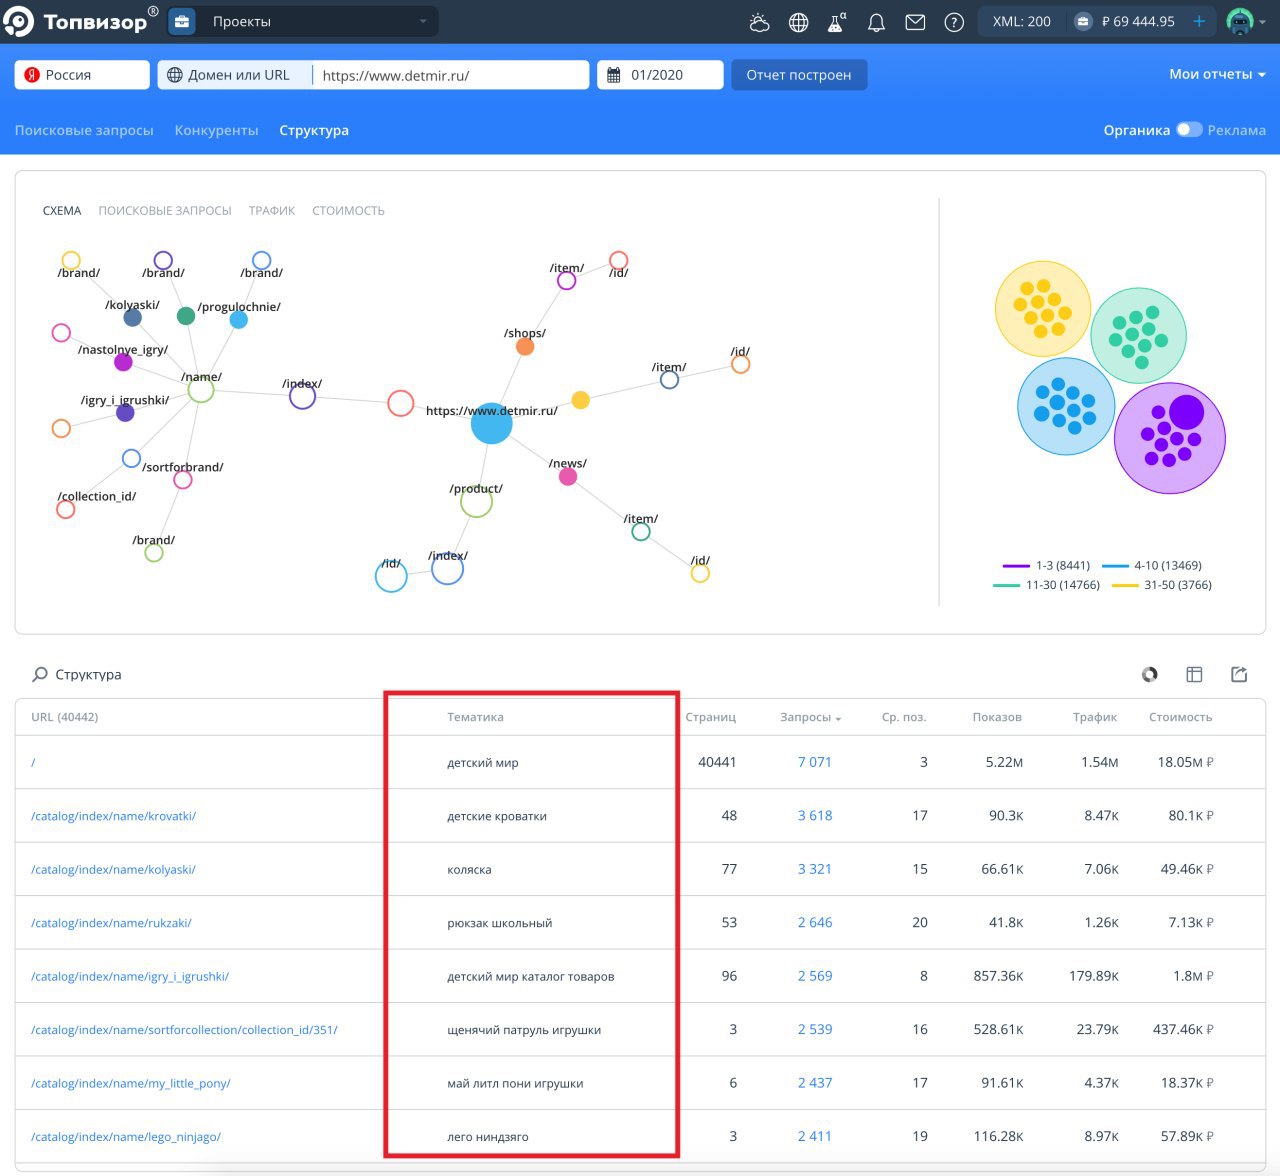Open the 01/2020 date picker
Image resolution: width=1280 pixels, height=1176 pixels.
660,75
